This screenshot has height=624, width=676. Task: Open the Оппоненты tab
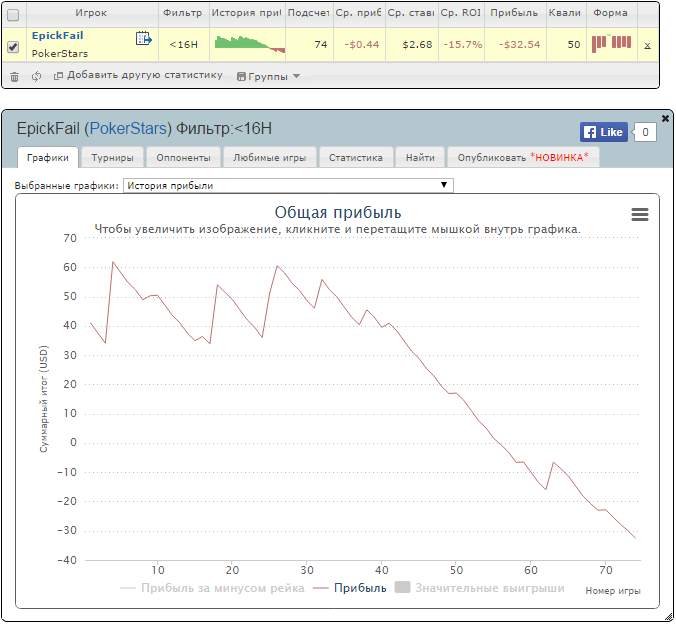(183, 157)
